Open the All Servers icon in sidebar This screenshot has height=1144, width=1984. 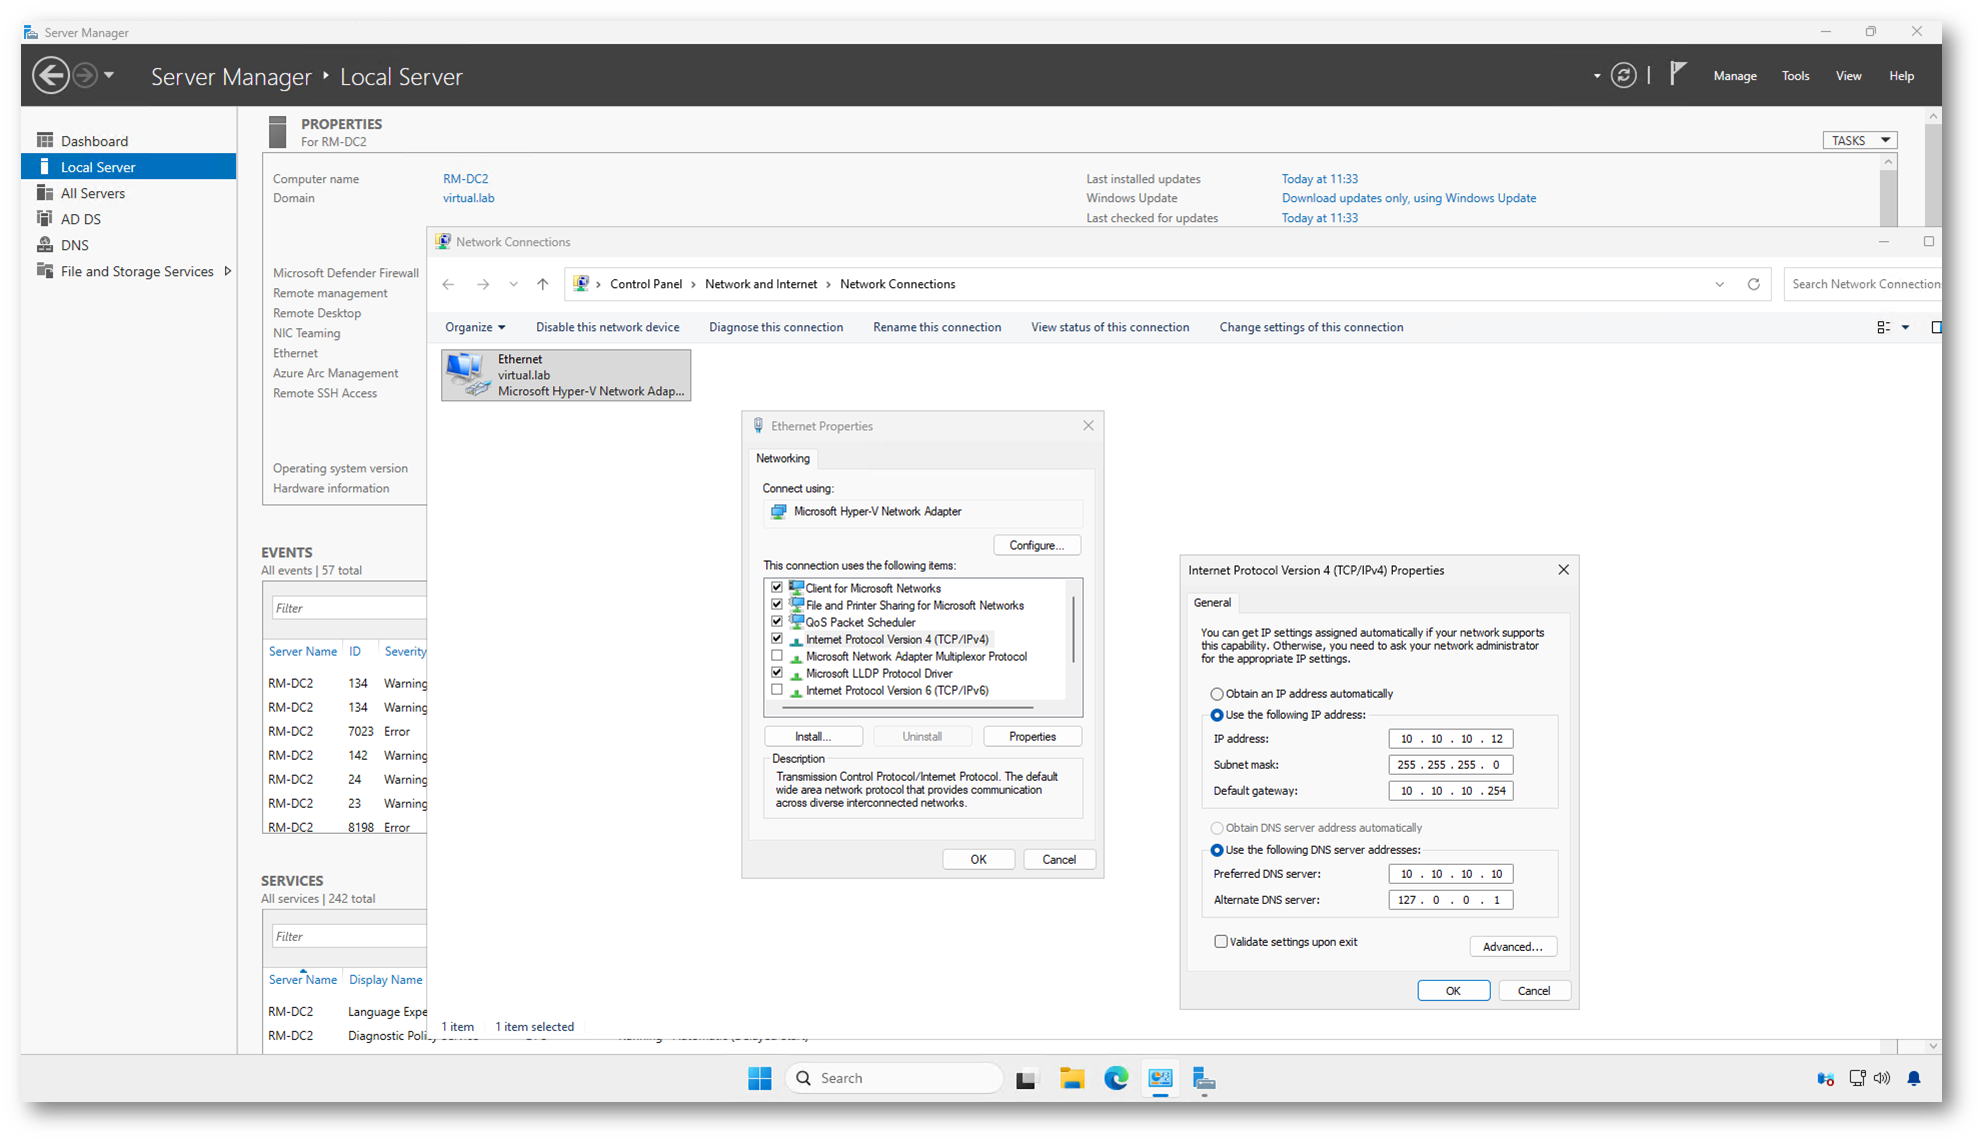[x=45, y=192]
